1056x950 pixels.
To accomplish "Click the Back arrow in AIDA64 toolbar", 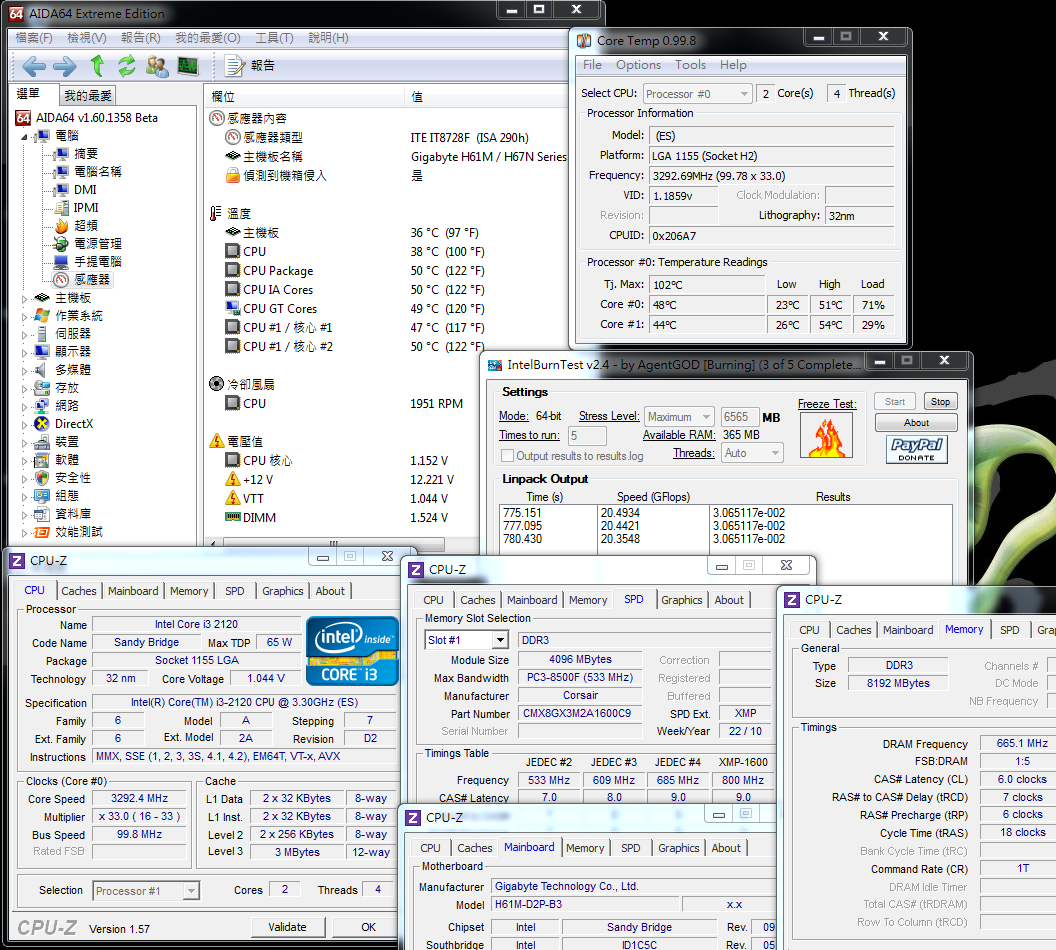I will [34, 66].
